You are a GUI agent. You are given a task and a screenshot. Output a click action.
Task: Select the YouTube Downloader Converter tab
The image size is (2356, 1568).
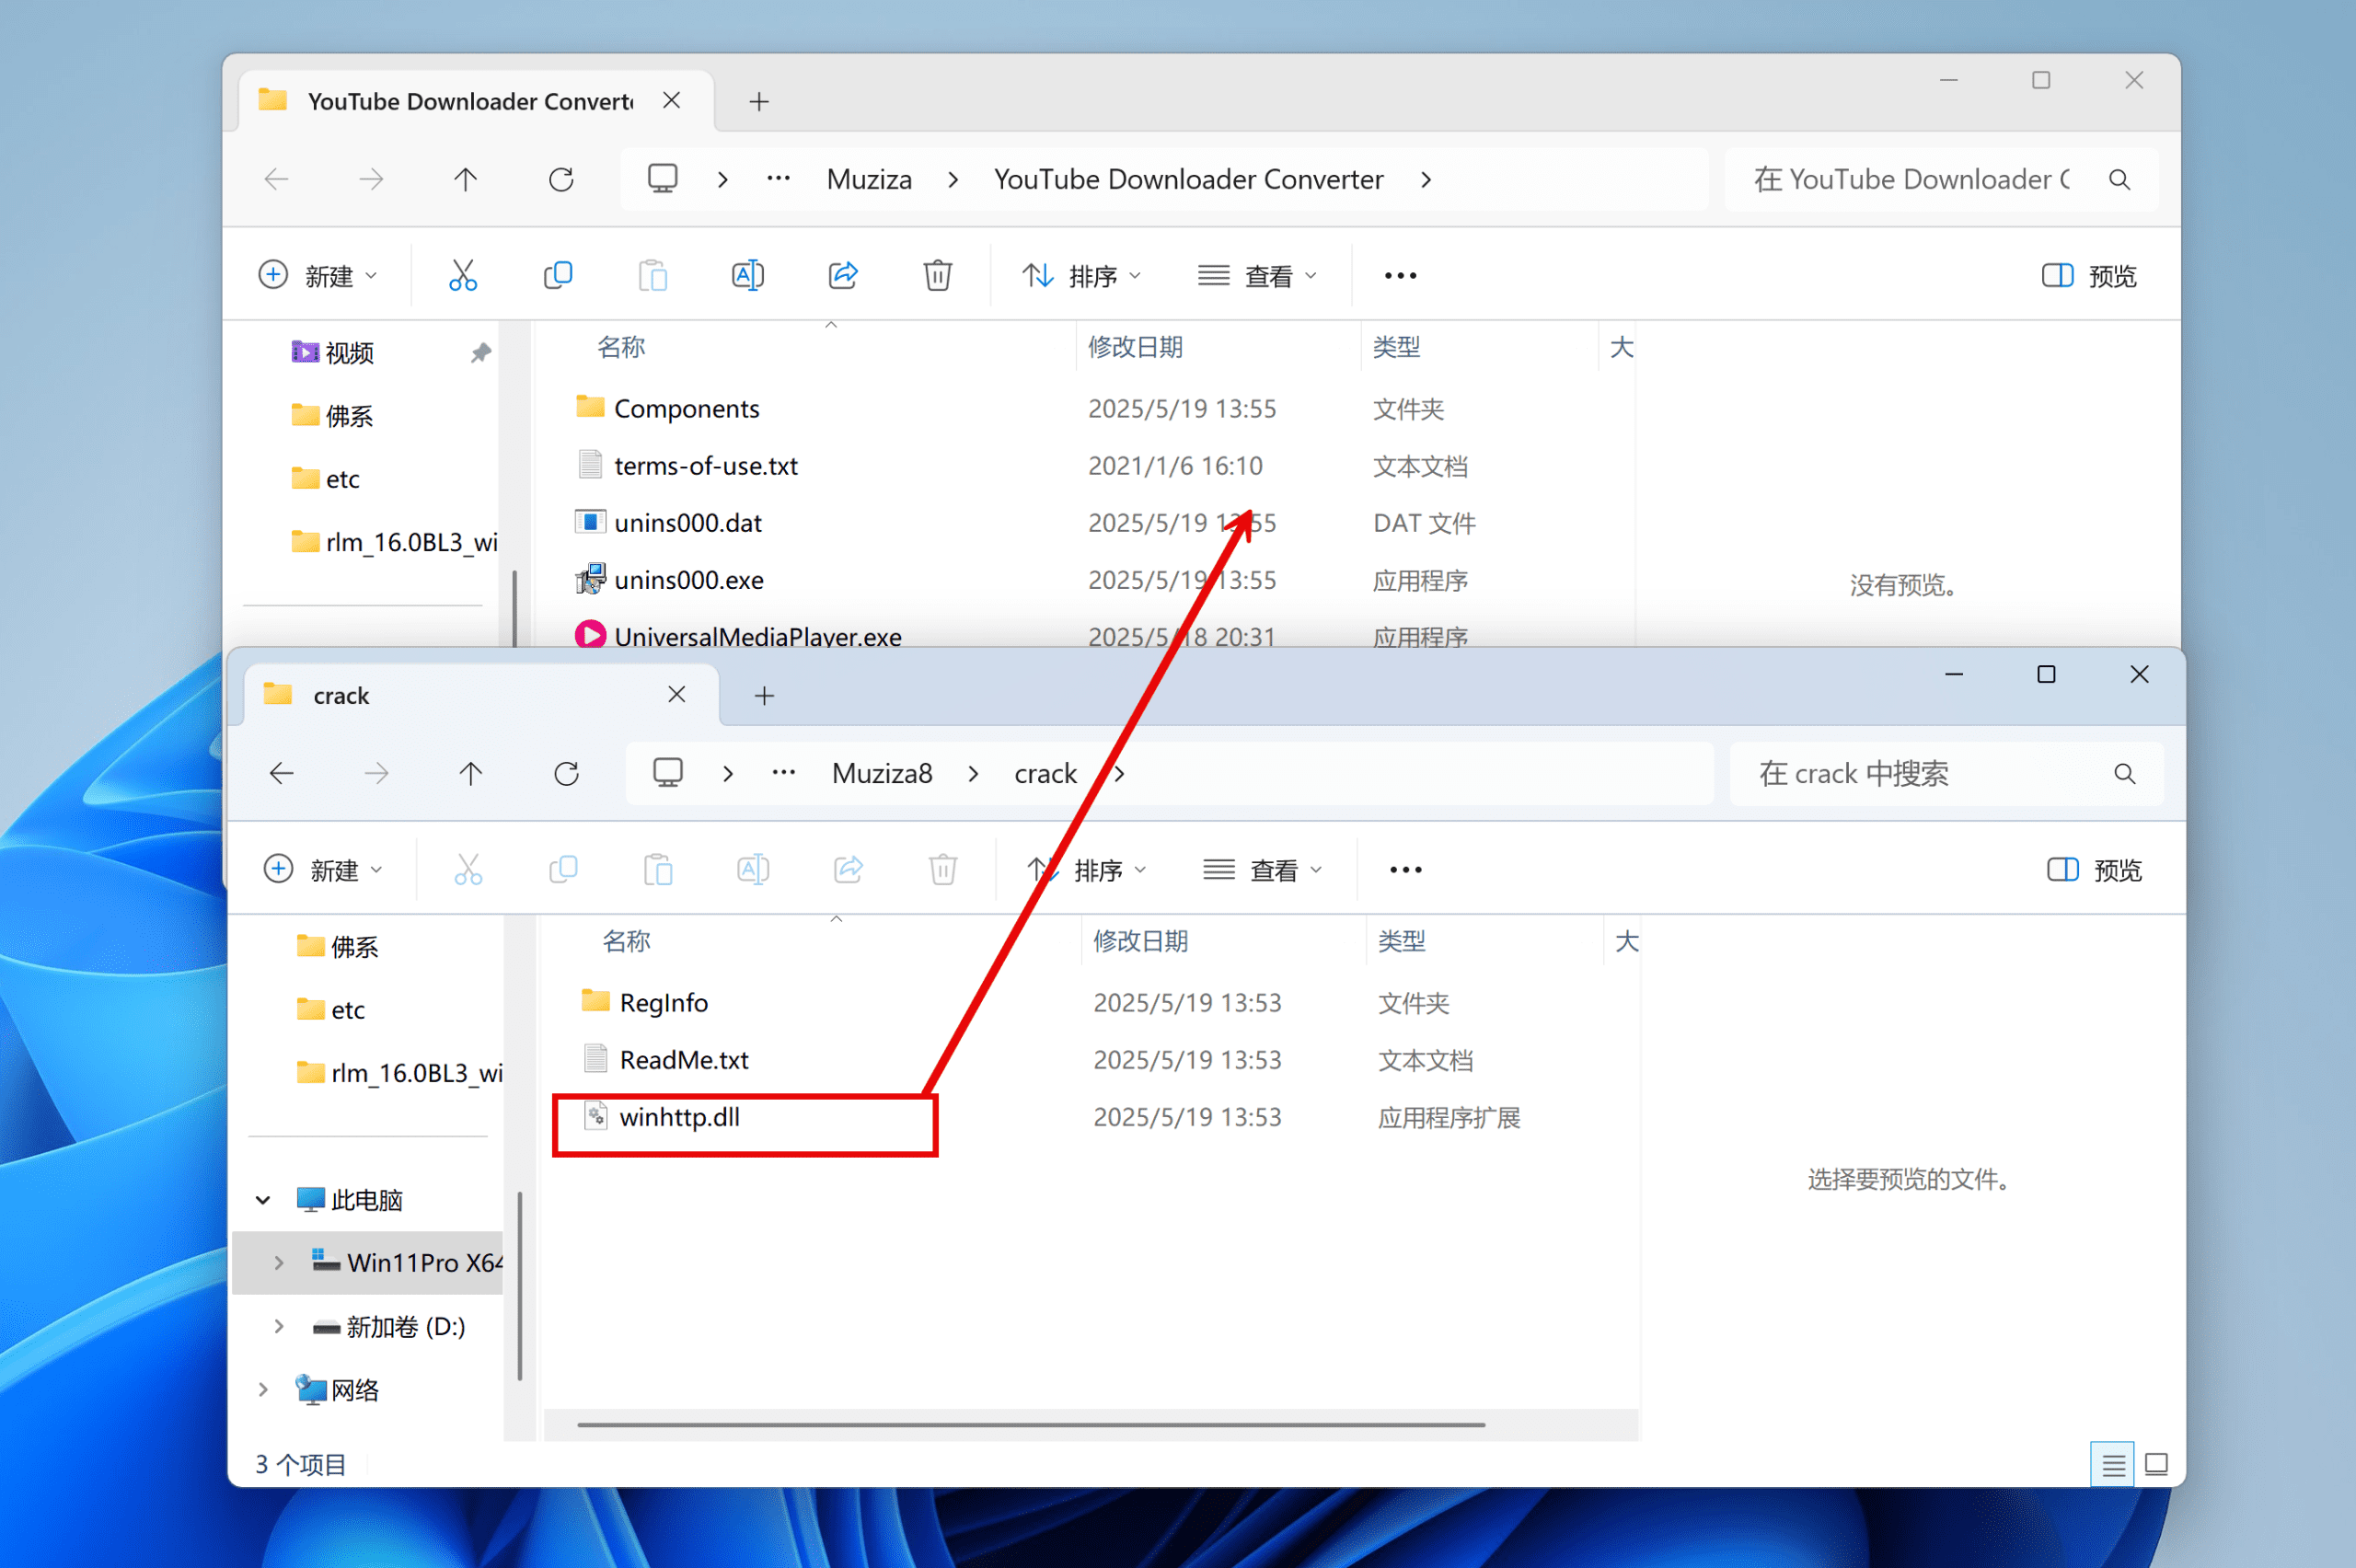click(x=470, y=101)
